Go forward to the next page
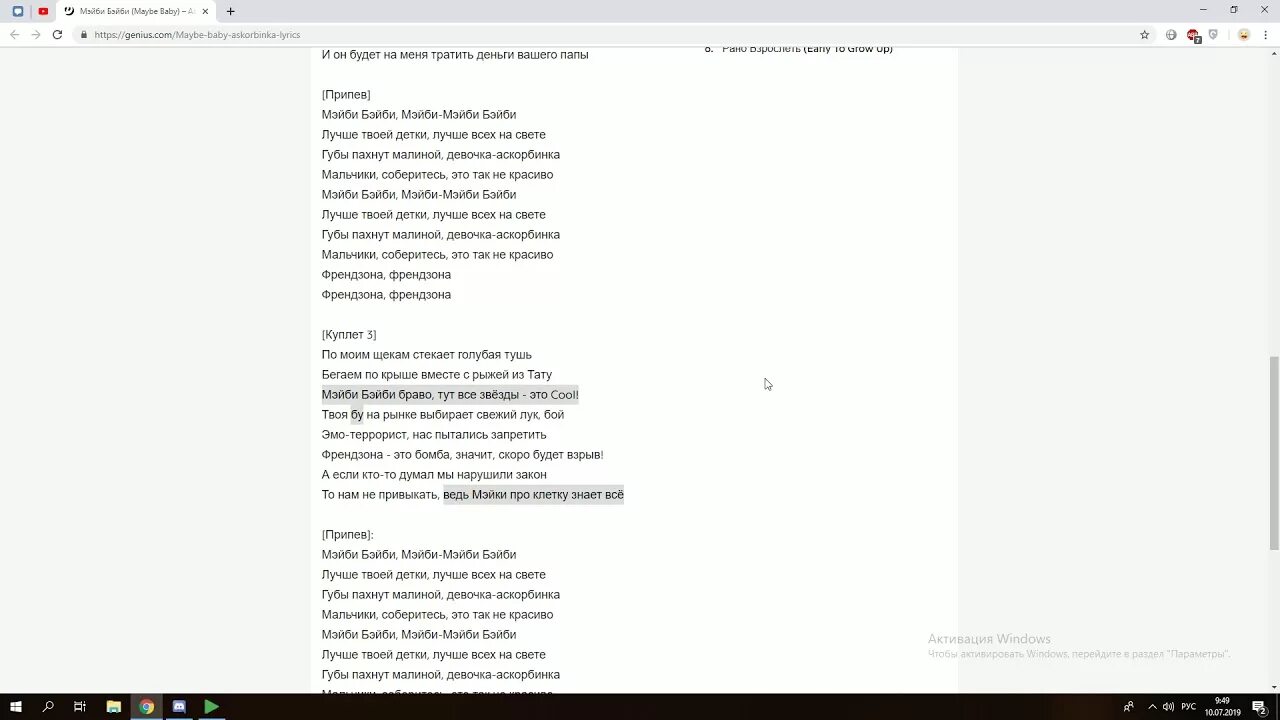 point(36,34)
